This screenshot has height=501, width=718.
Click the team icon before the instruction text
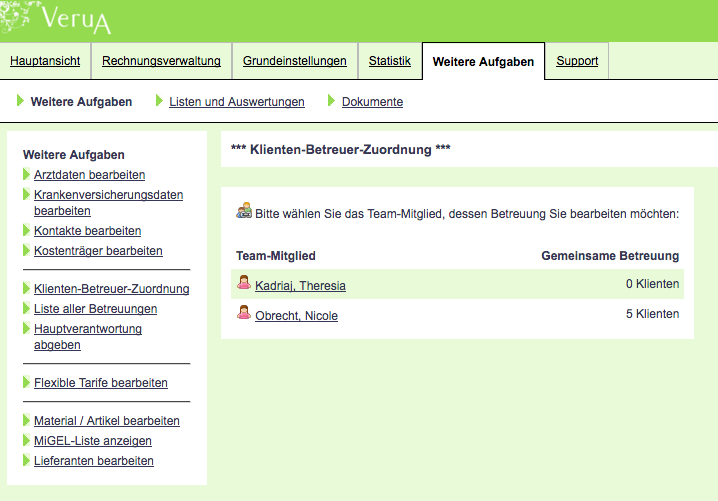point(244,211)
